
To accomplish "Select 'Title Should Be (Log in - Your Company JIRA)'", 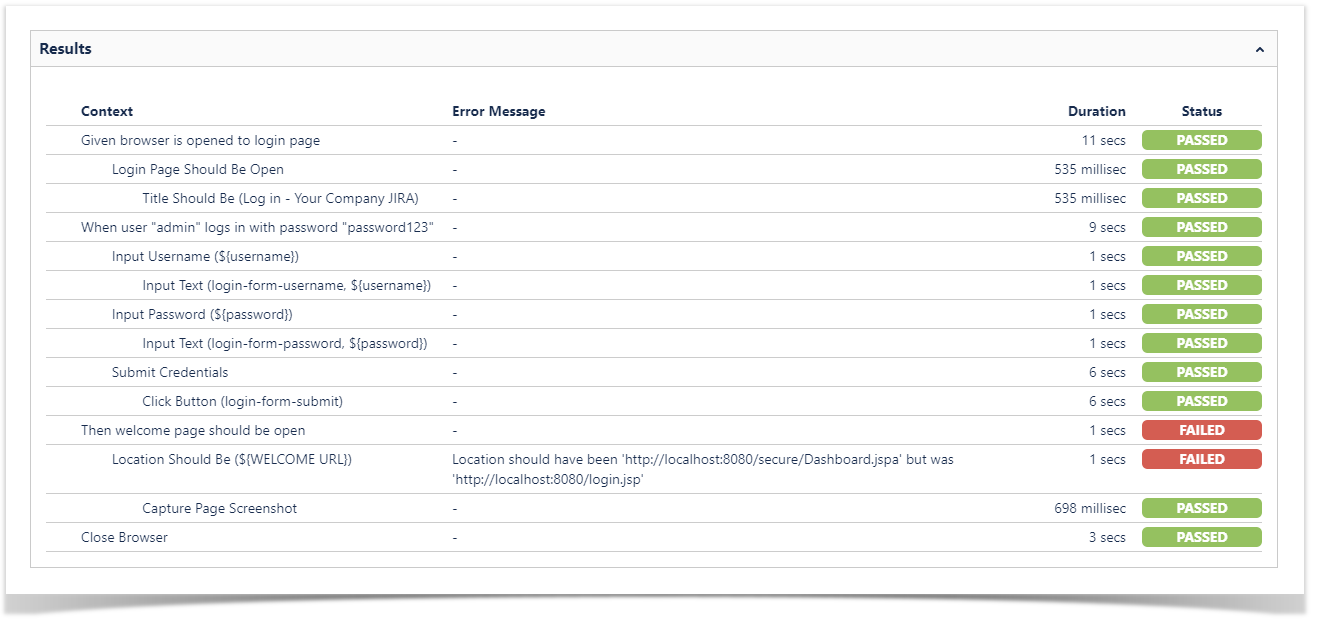I will click(281, 198).
